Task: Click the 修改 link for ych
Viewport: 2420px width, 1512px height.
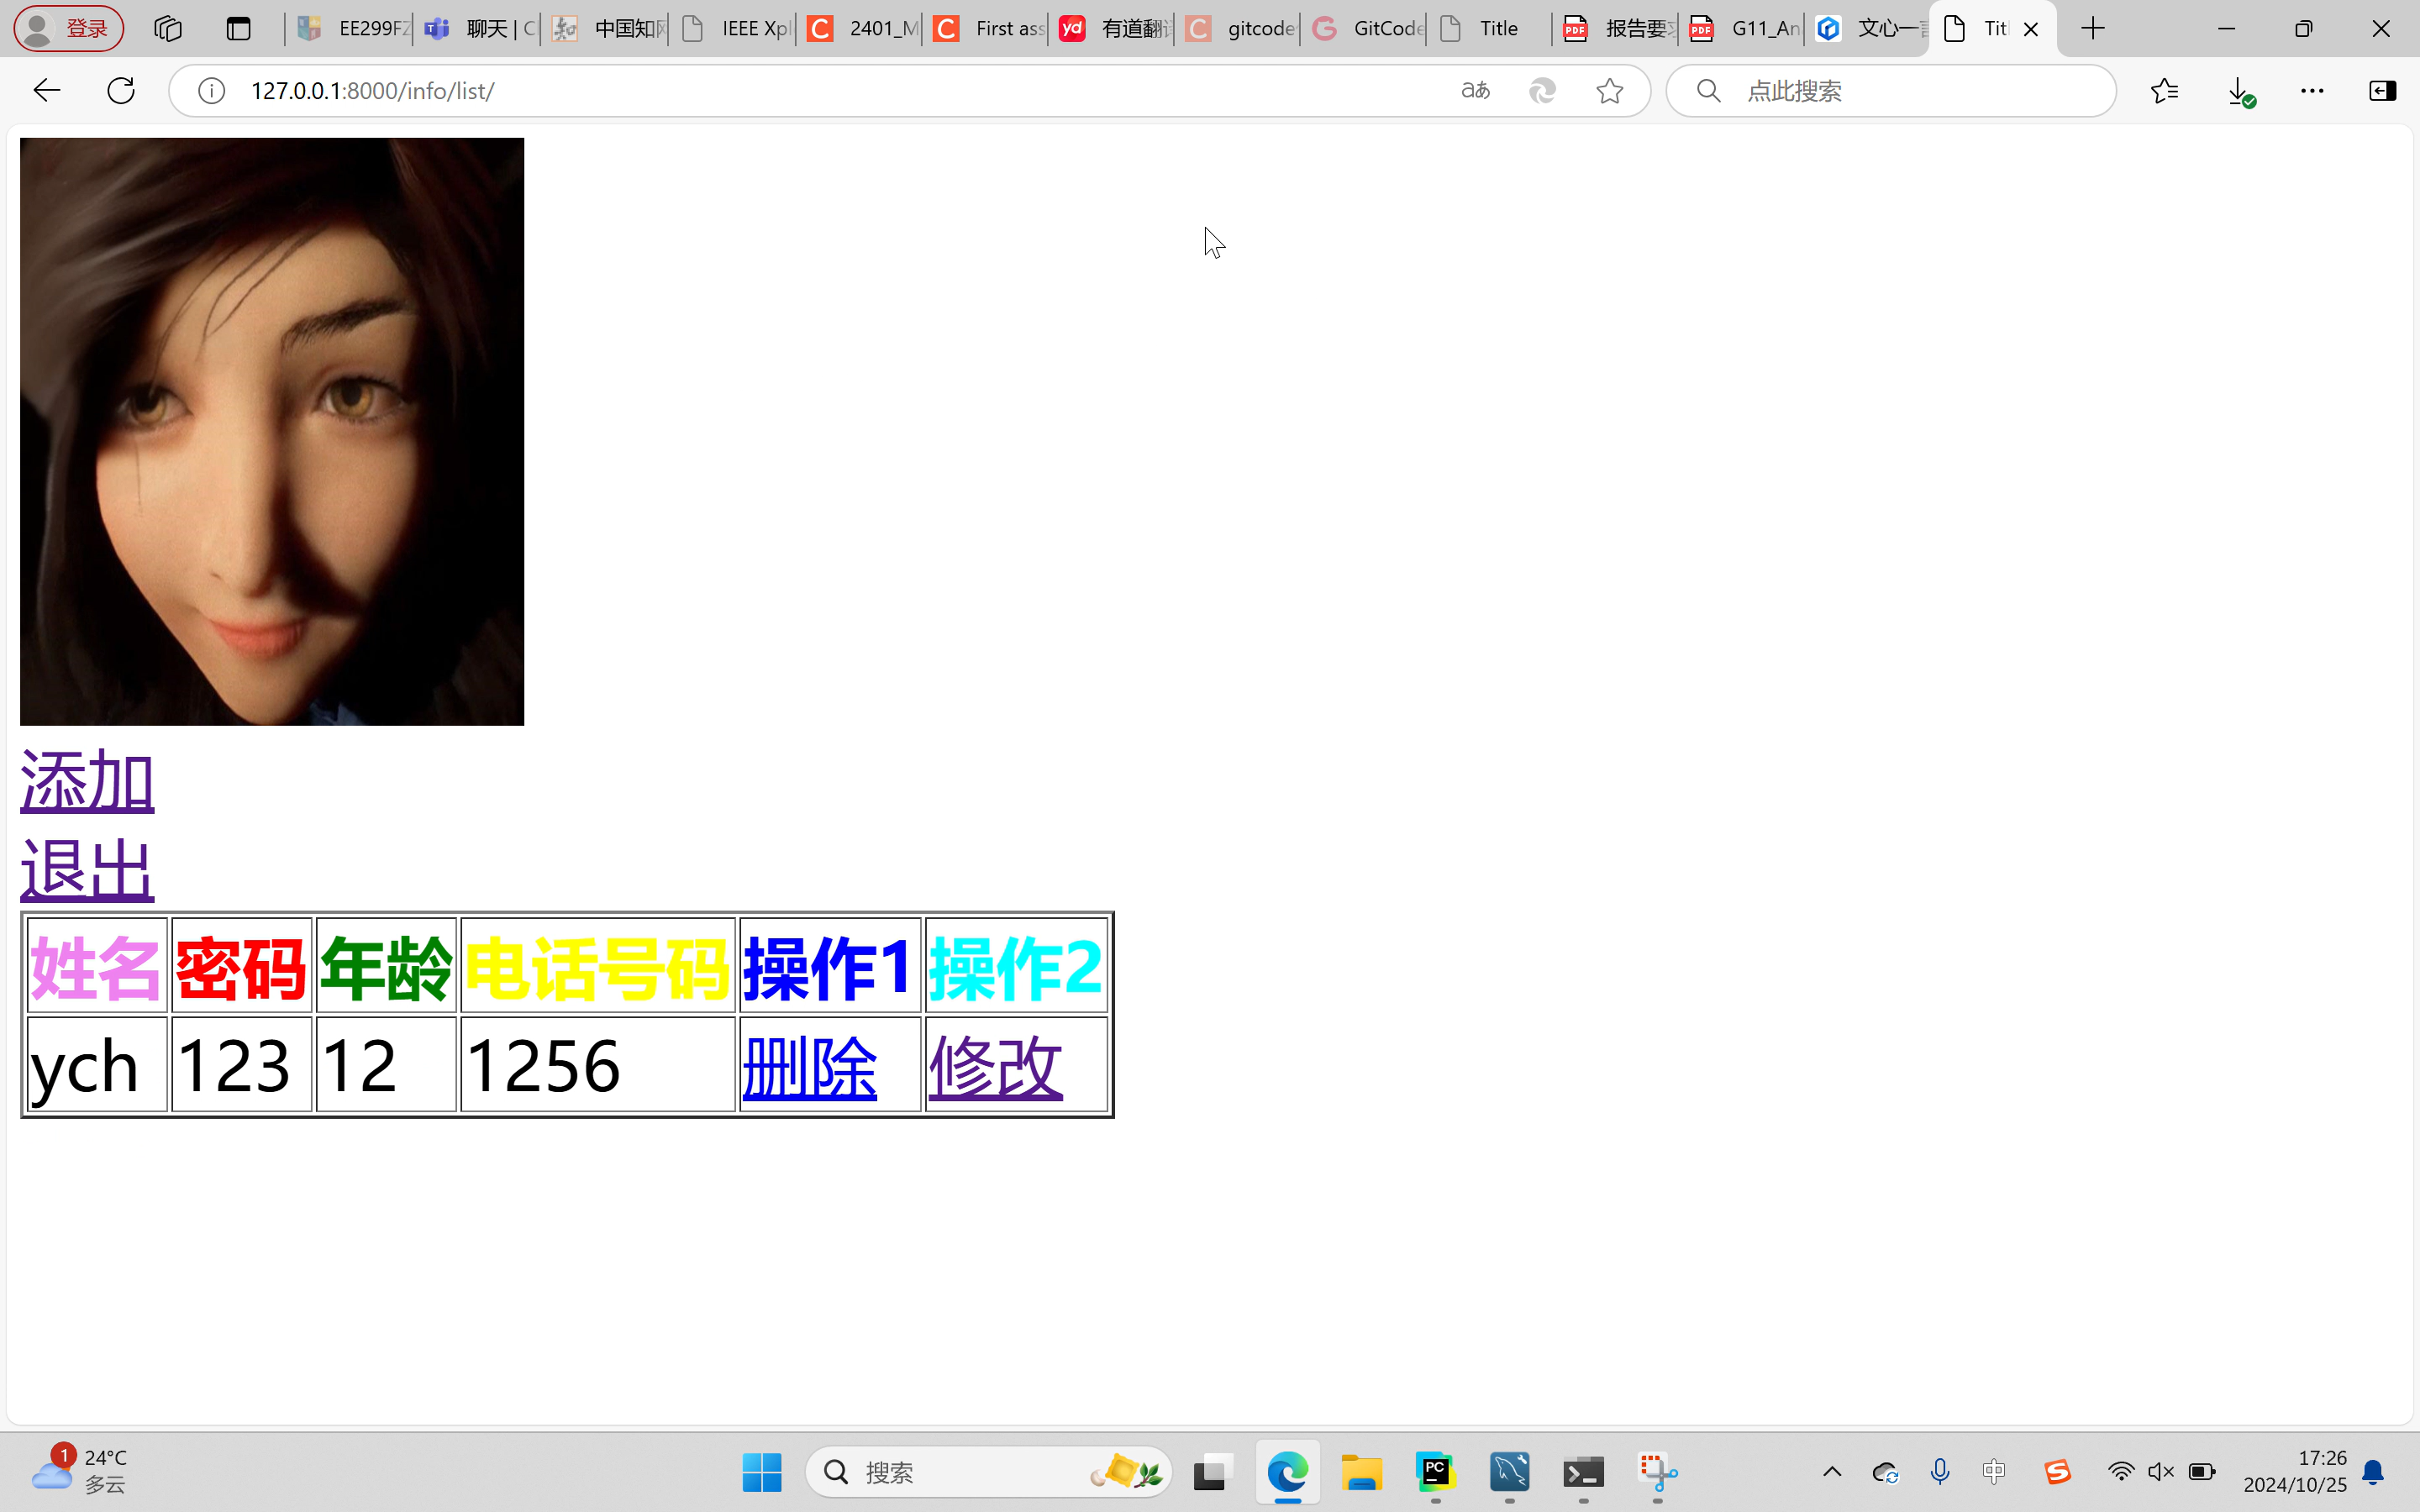Action: (x=995, y=1067)
